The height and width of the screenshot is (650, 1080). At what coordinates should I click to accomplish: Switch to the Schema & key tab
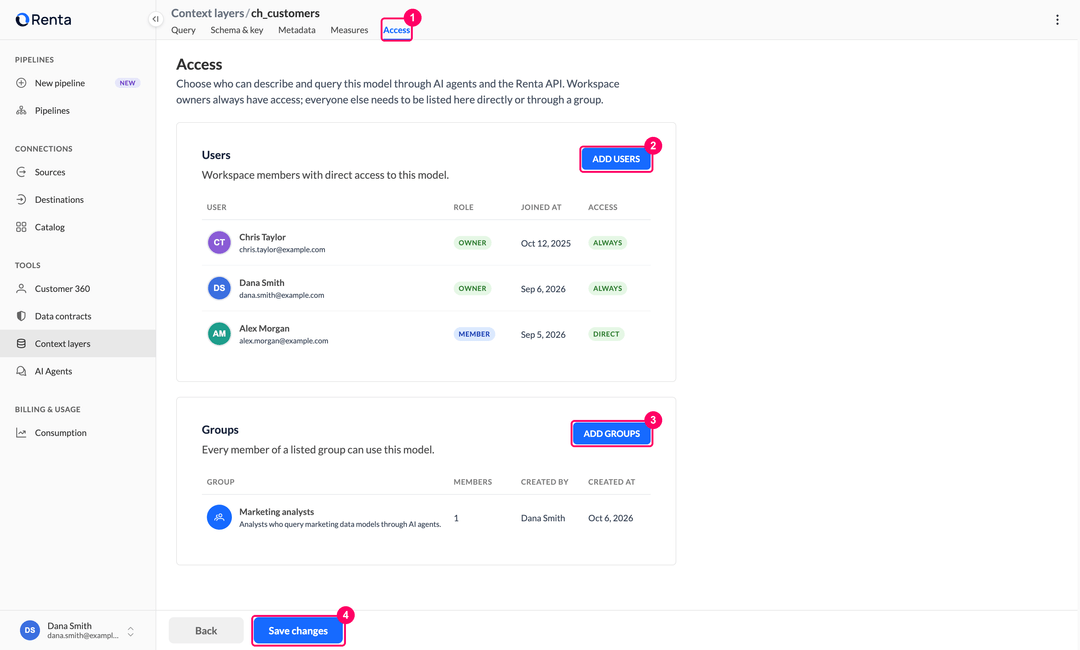click(237, 30)
